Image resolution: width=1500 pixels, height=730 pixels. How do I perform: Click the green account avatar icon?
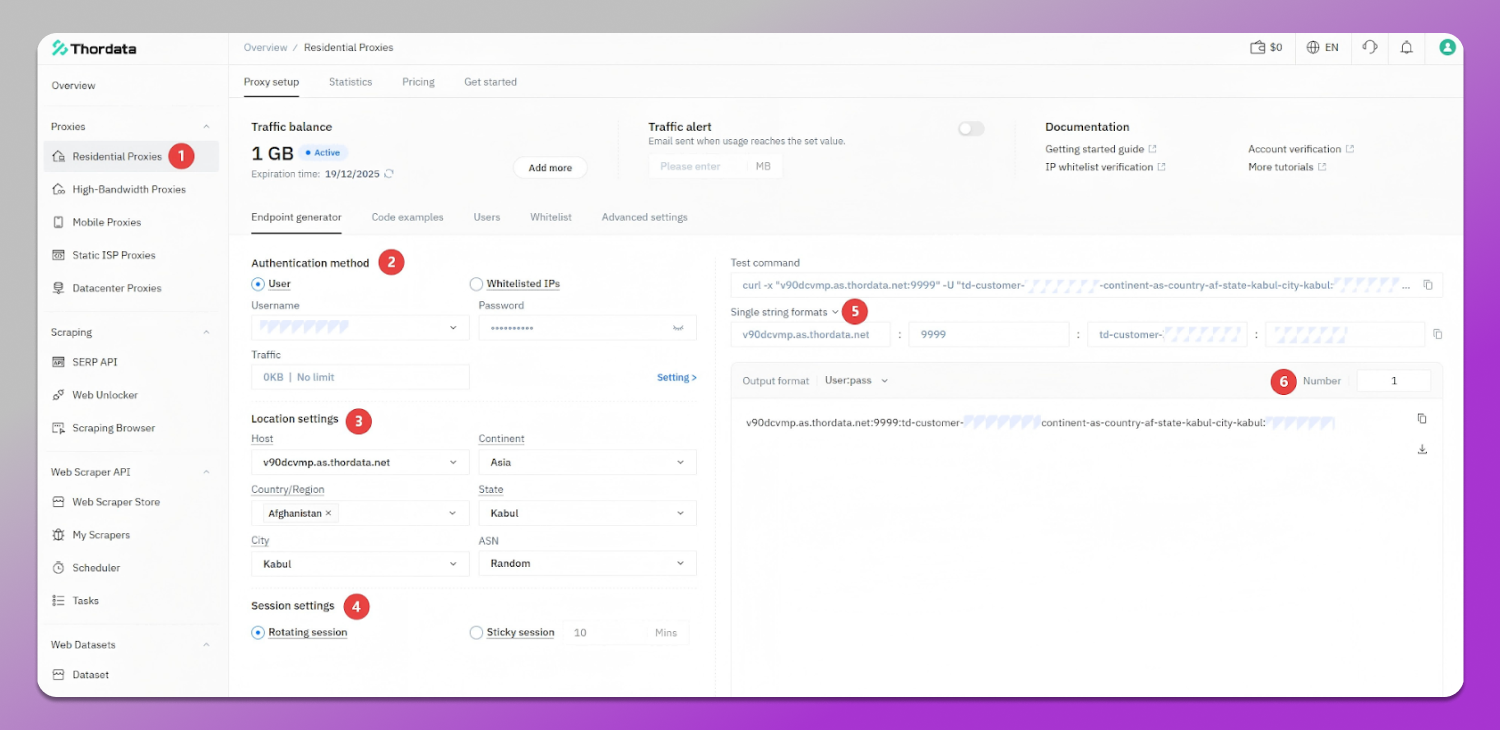pos(1446,47)
